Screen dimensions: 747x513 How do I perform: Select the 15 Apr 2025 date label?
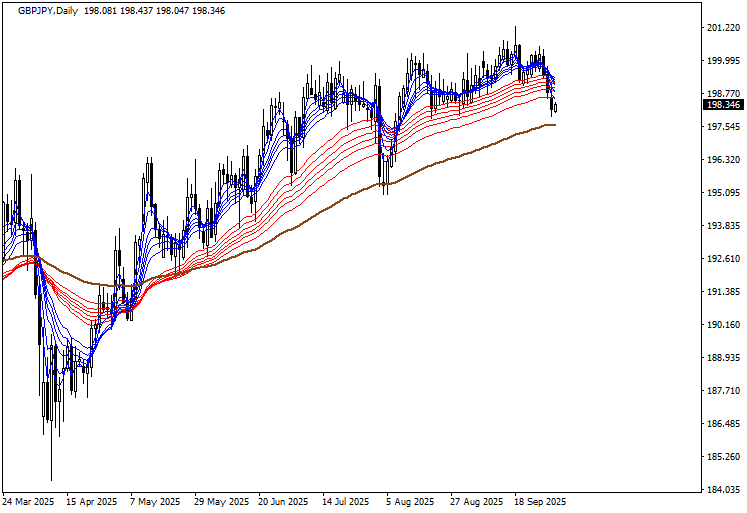[91, 501]
